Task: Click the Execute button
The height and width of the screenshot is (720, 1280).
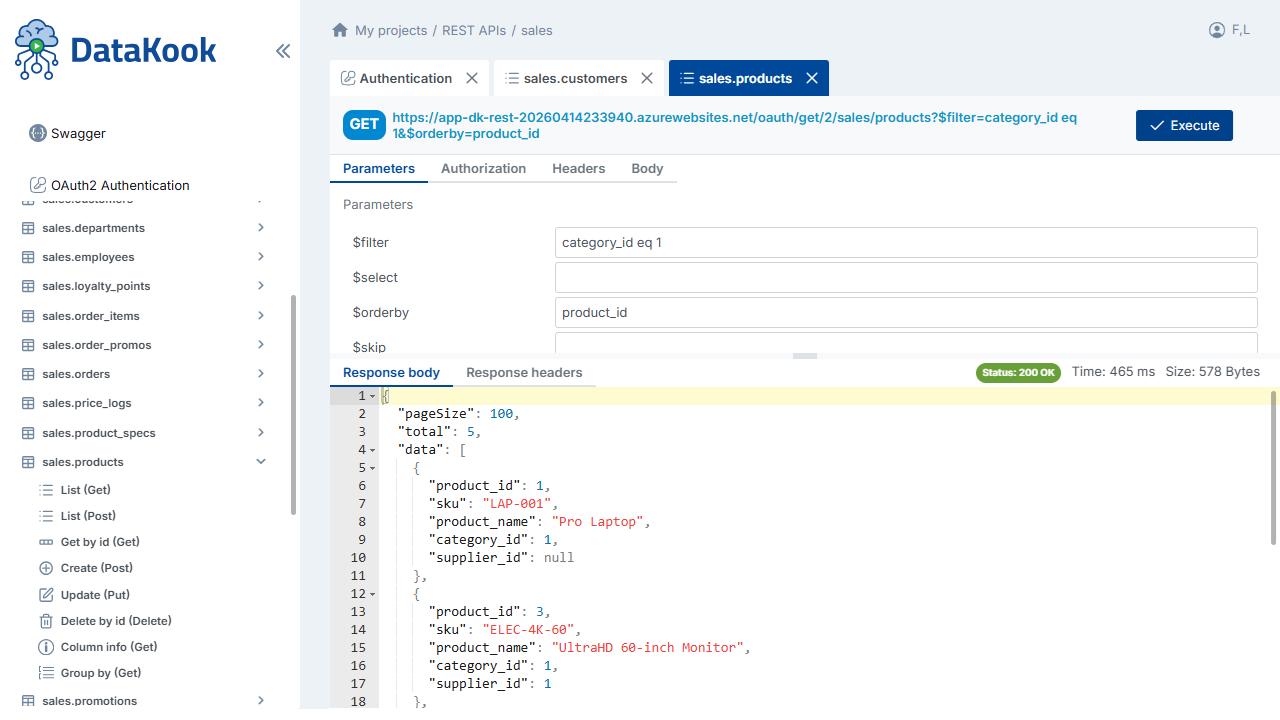Action: tap(1184, 125)
